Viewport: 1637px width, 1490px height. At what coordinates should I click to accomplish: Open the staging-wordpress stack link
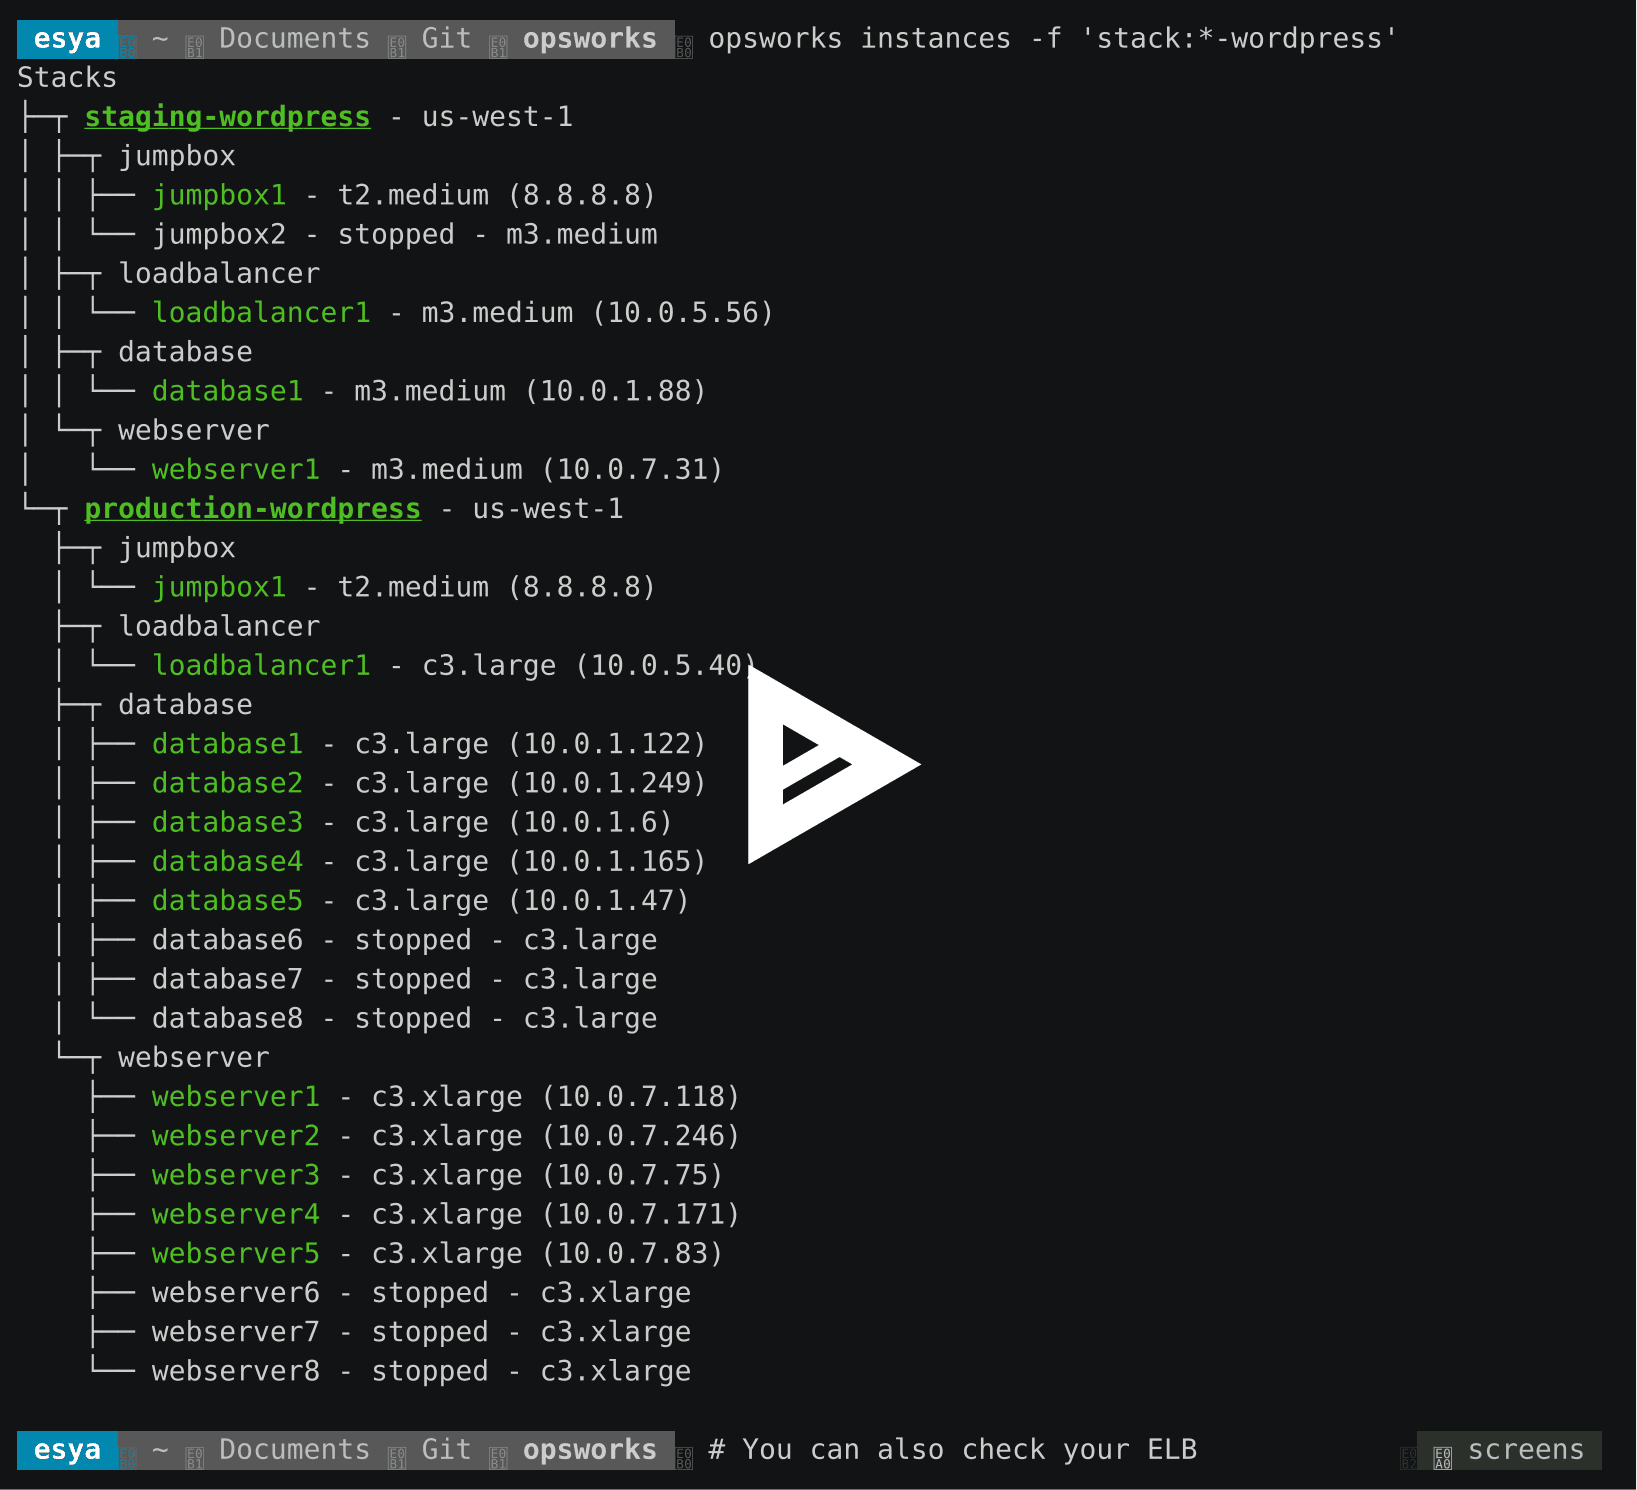[x=227, y=117]
